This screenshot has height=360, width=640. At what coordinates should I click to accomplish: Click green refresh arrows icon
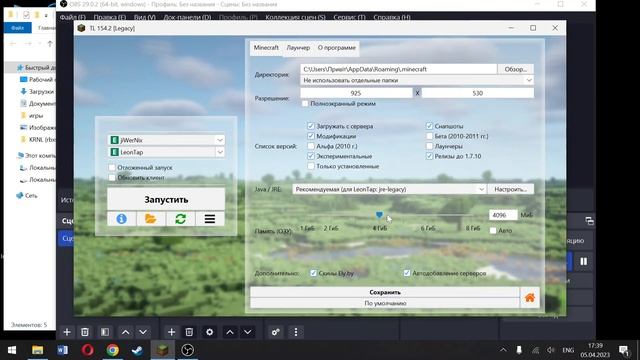click(x=180, y=219)
